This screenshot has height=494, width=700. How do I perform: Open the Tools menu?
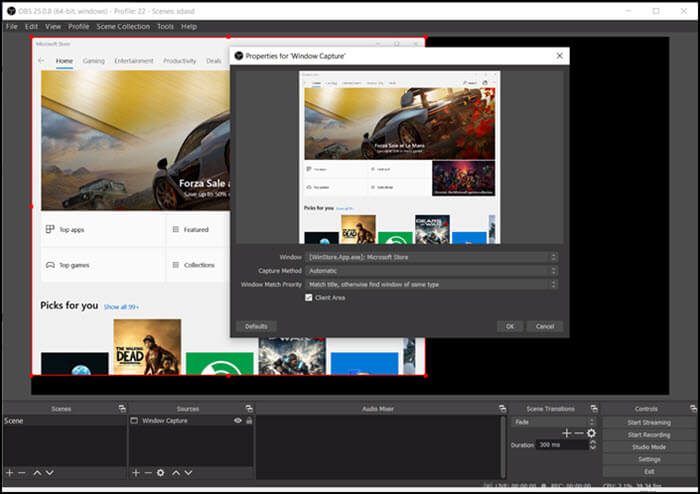165,26
